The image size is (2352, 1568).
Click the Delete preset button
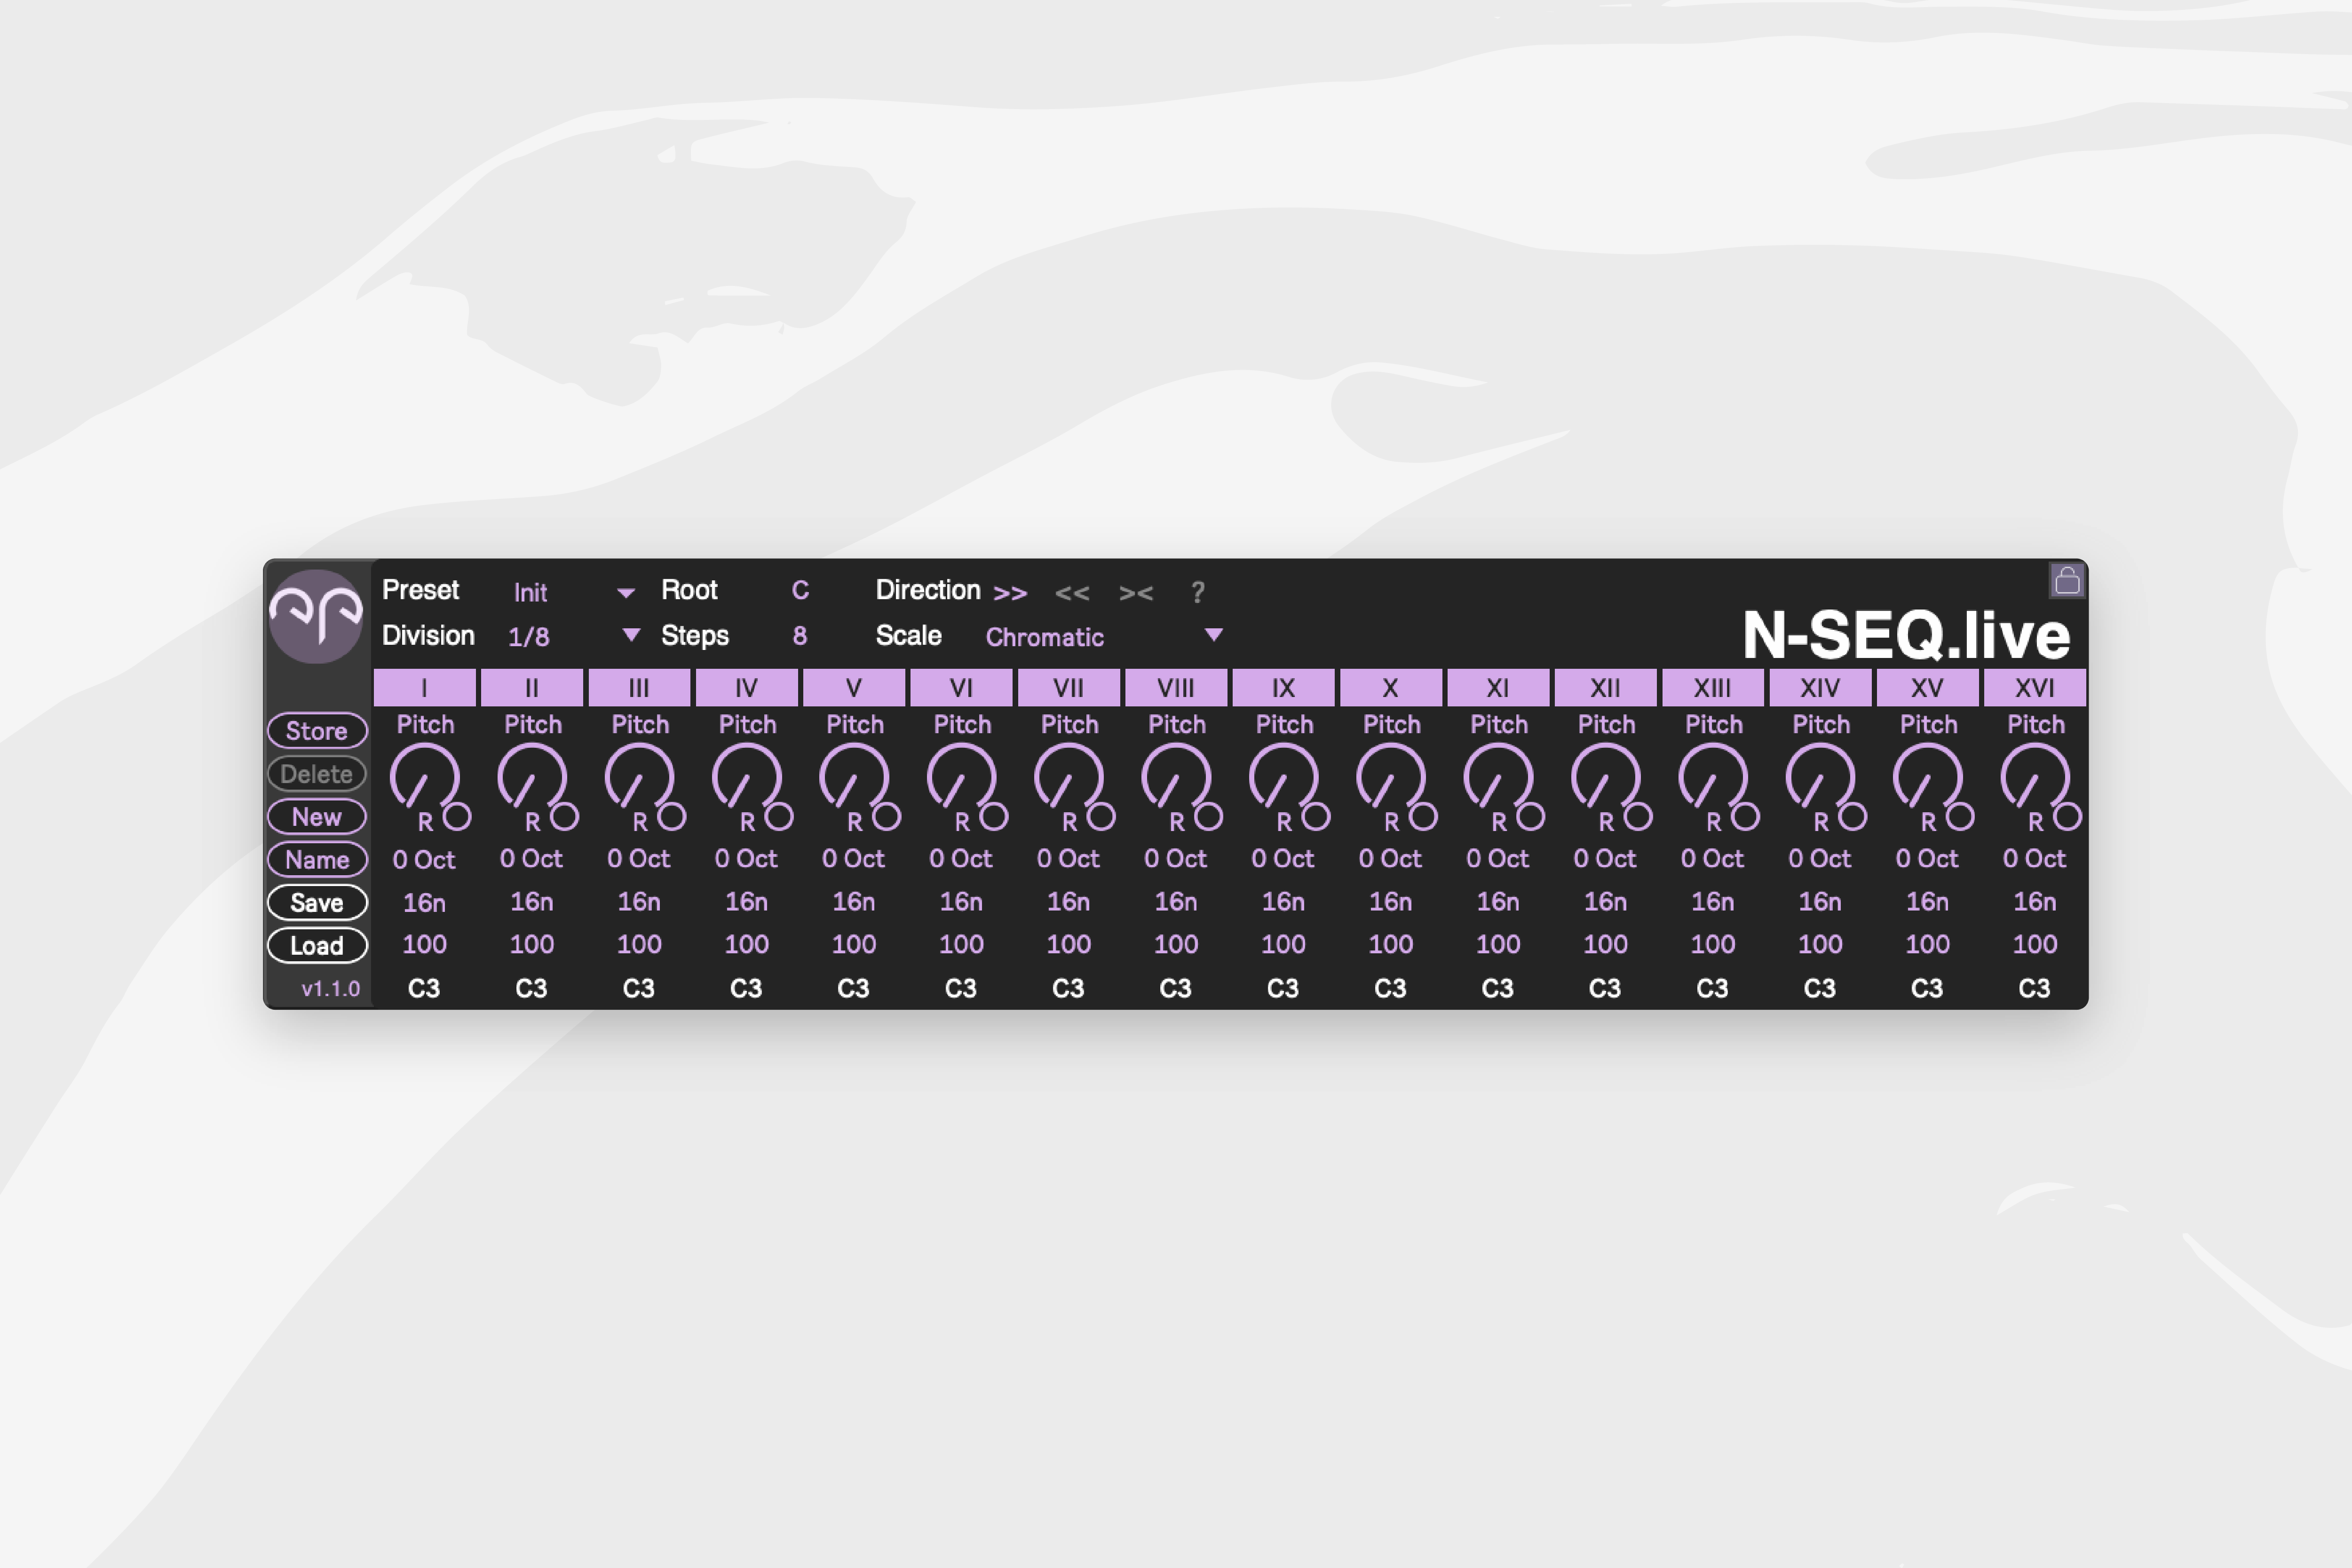point(317,773)
